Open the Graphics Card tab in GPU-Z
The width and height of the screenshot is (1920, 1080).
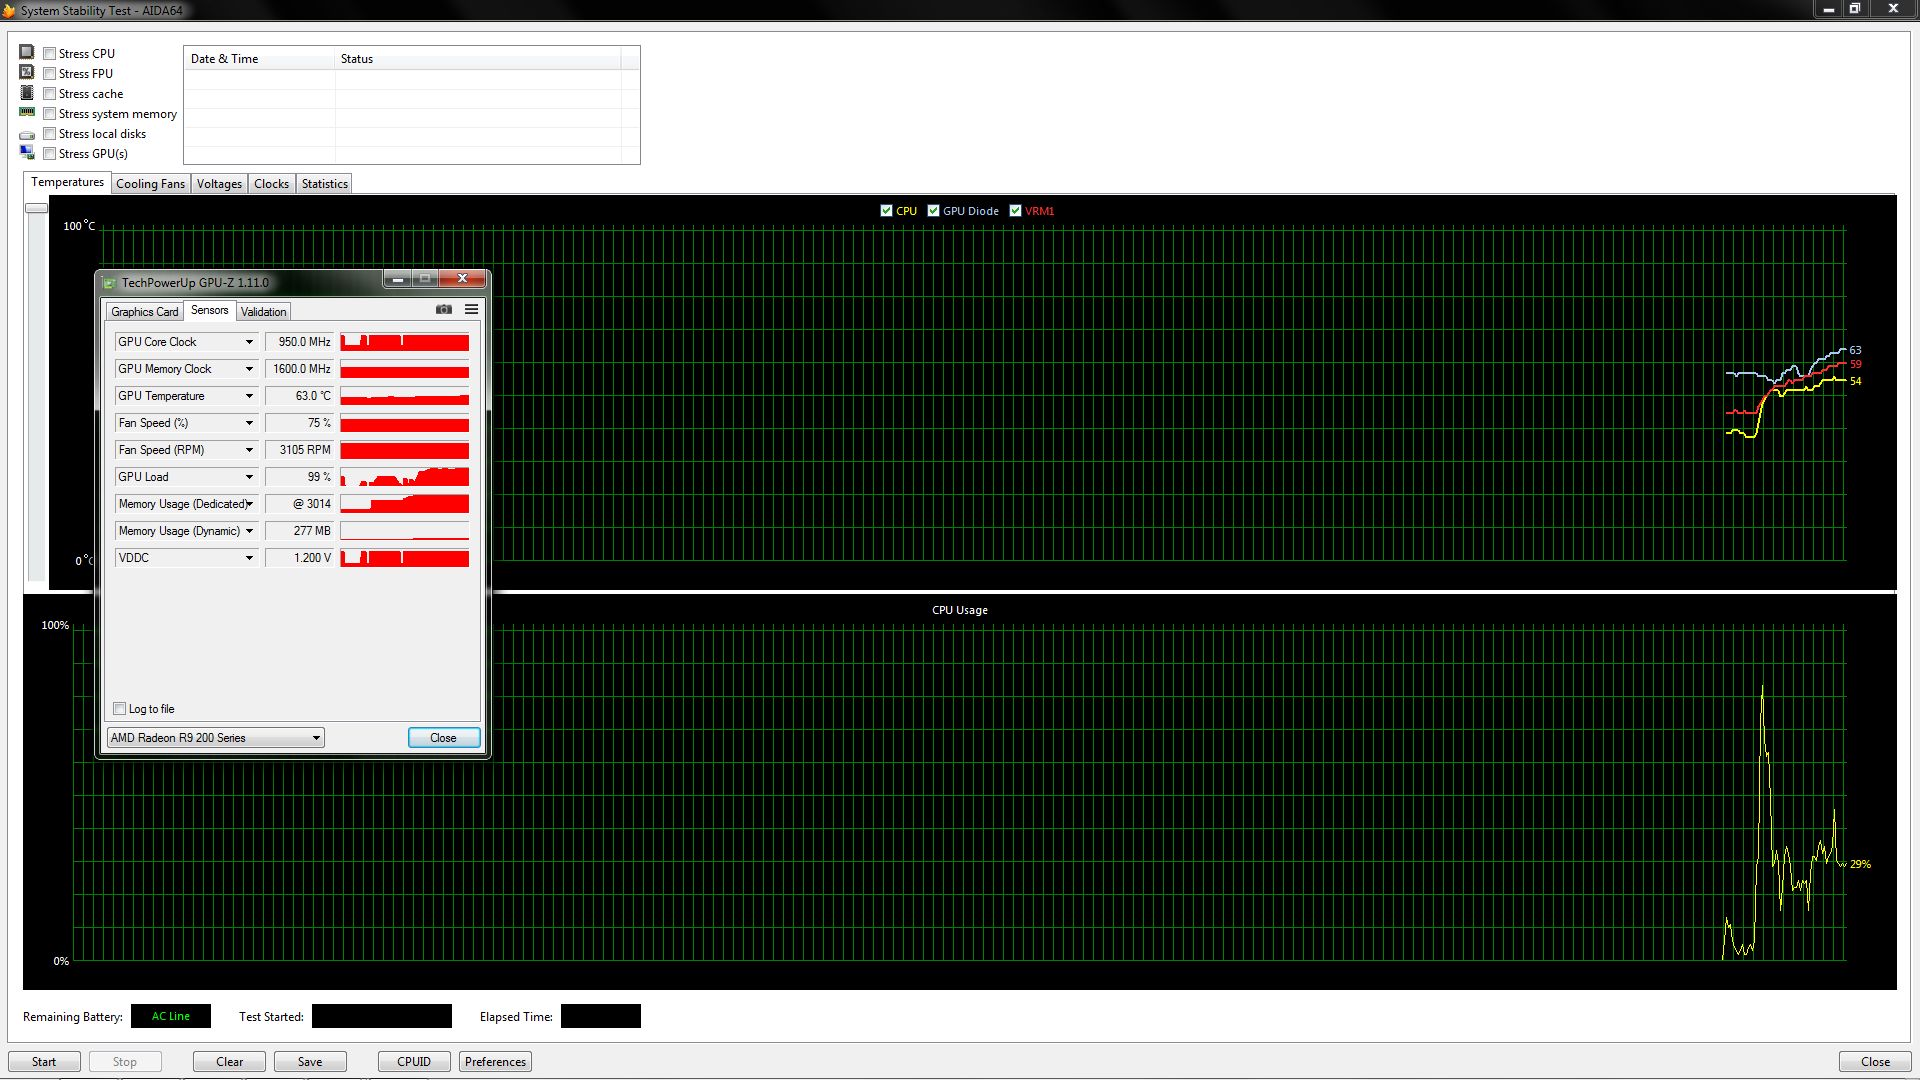pos(144,312)
